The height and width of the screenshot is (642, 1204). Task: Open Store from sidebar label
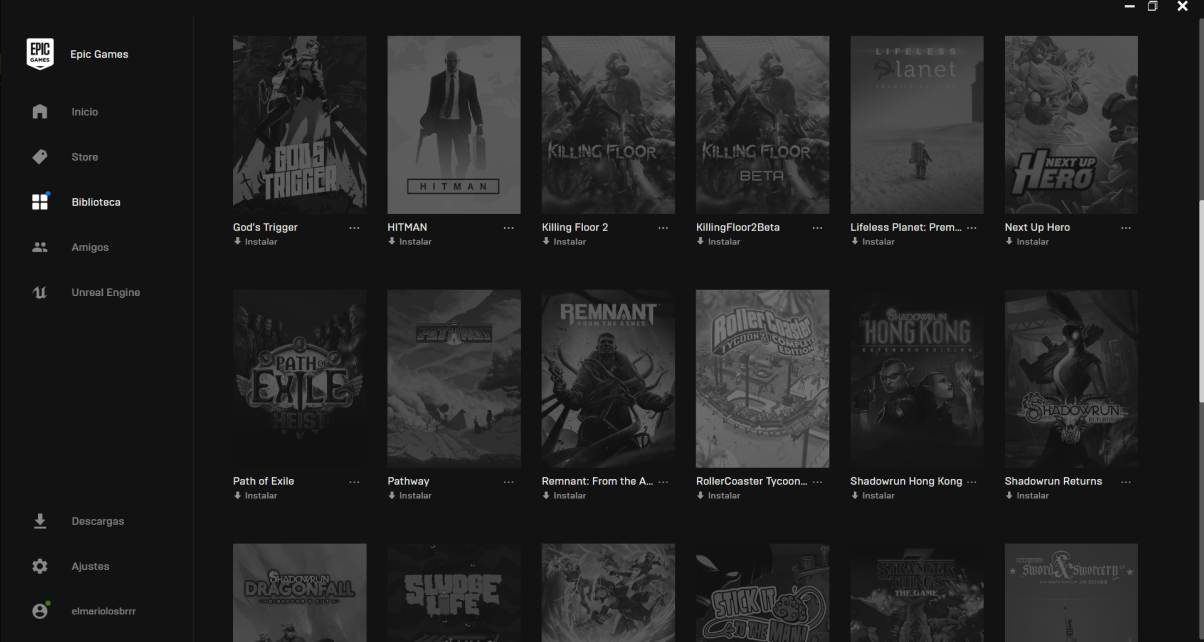click(x=85, y=157)
